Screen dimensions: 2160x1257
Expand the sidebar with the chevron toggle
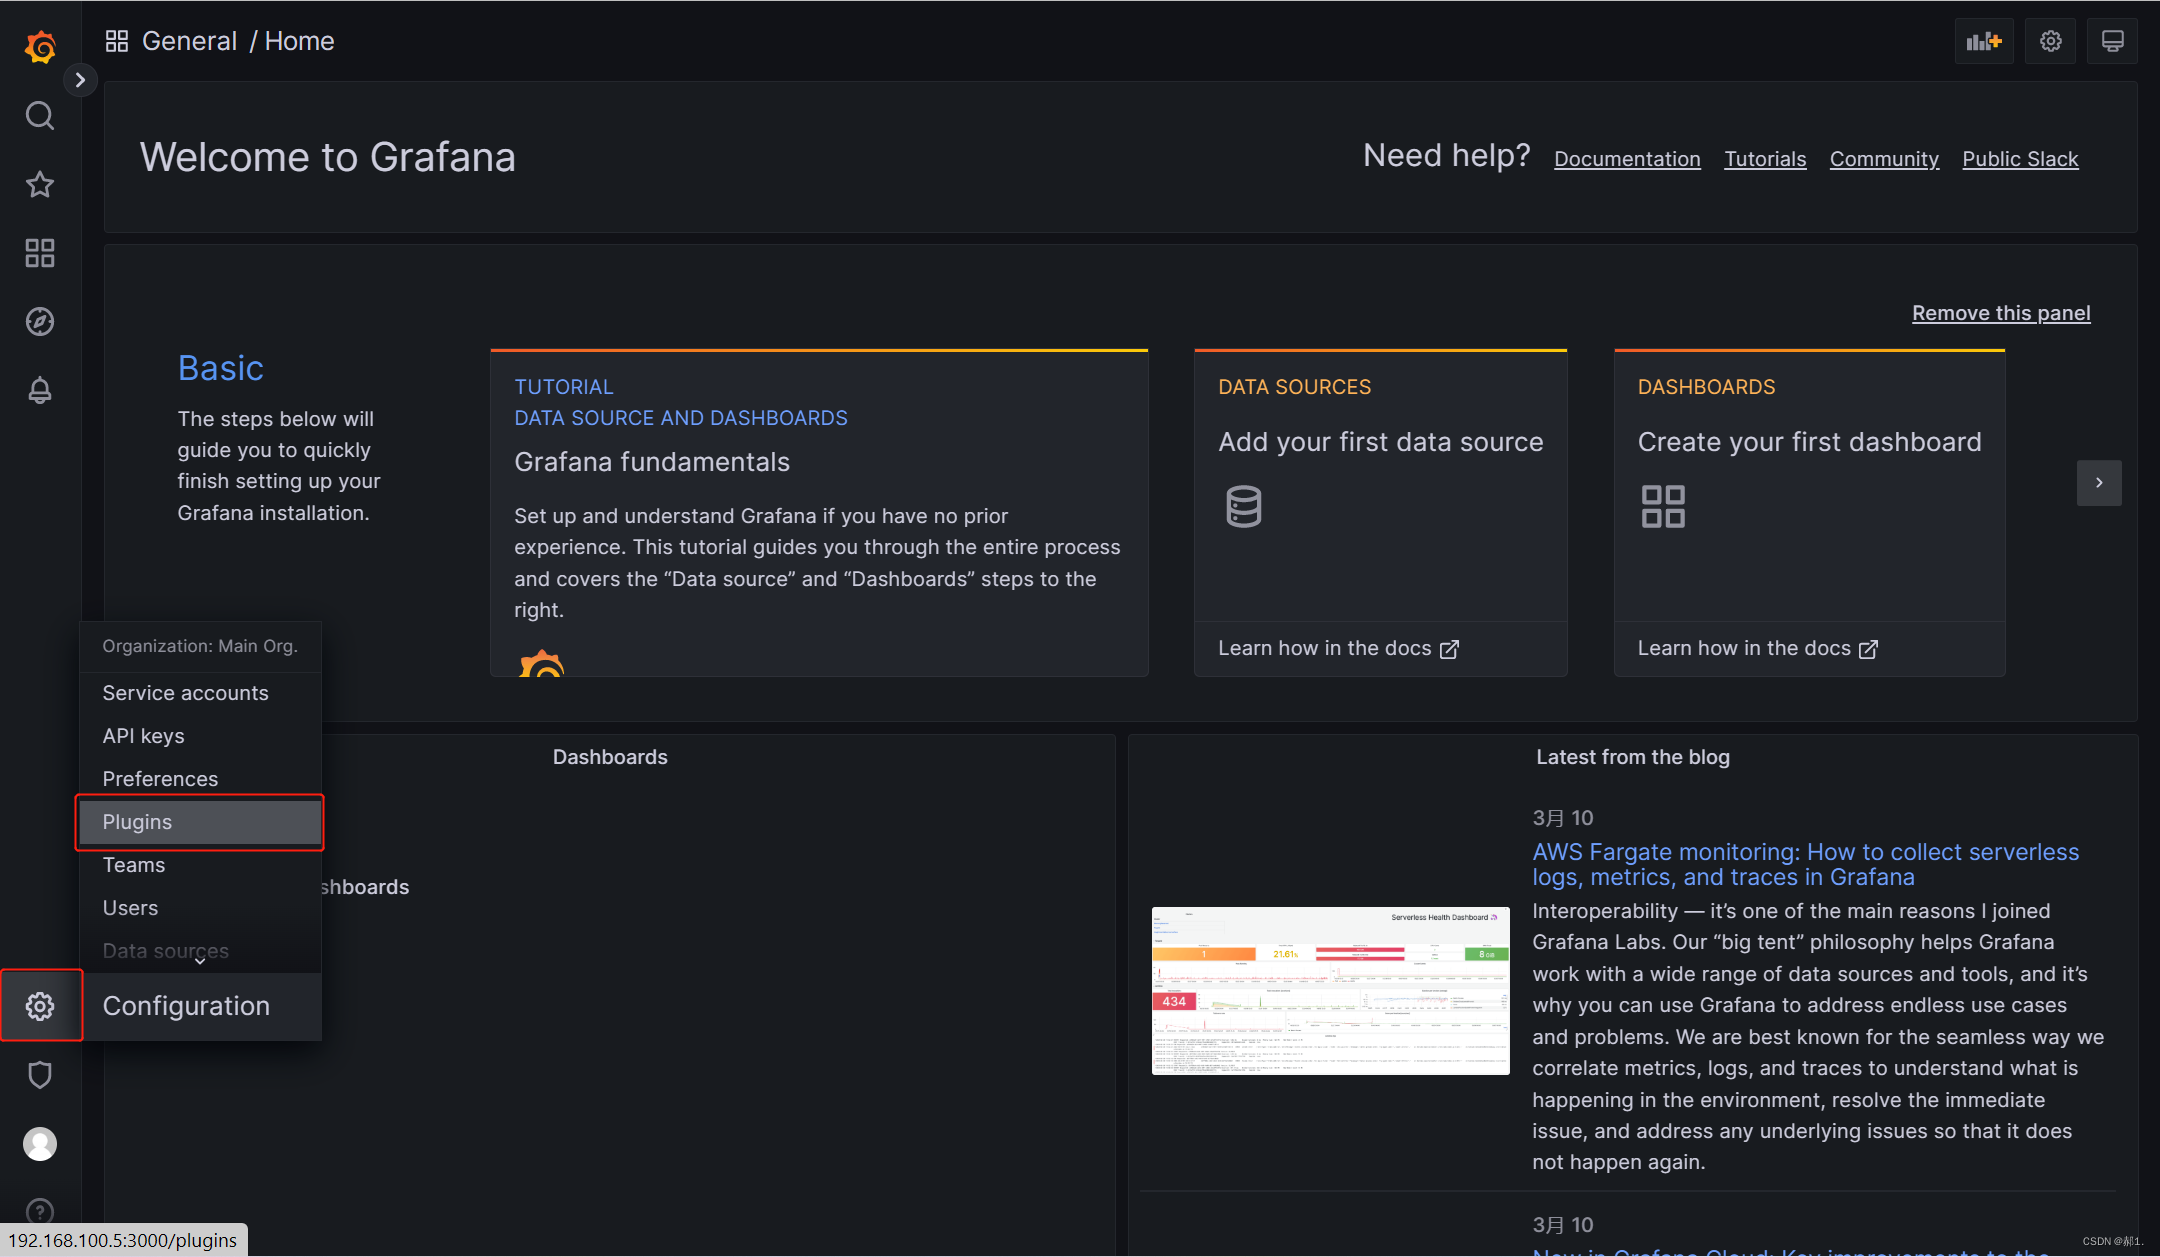(80, 80)
